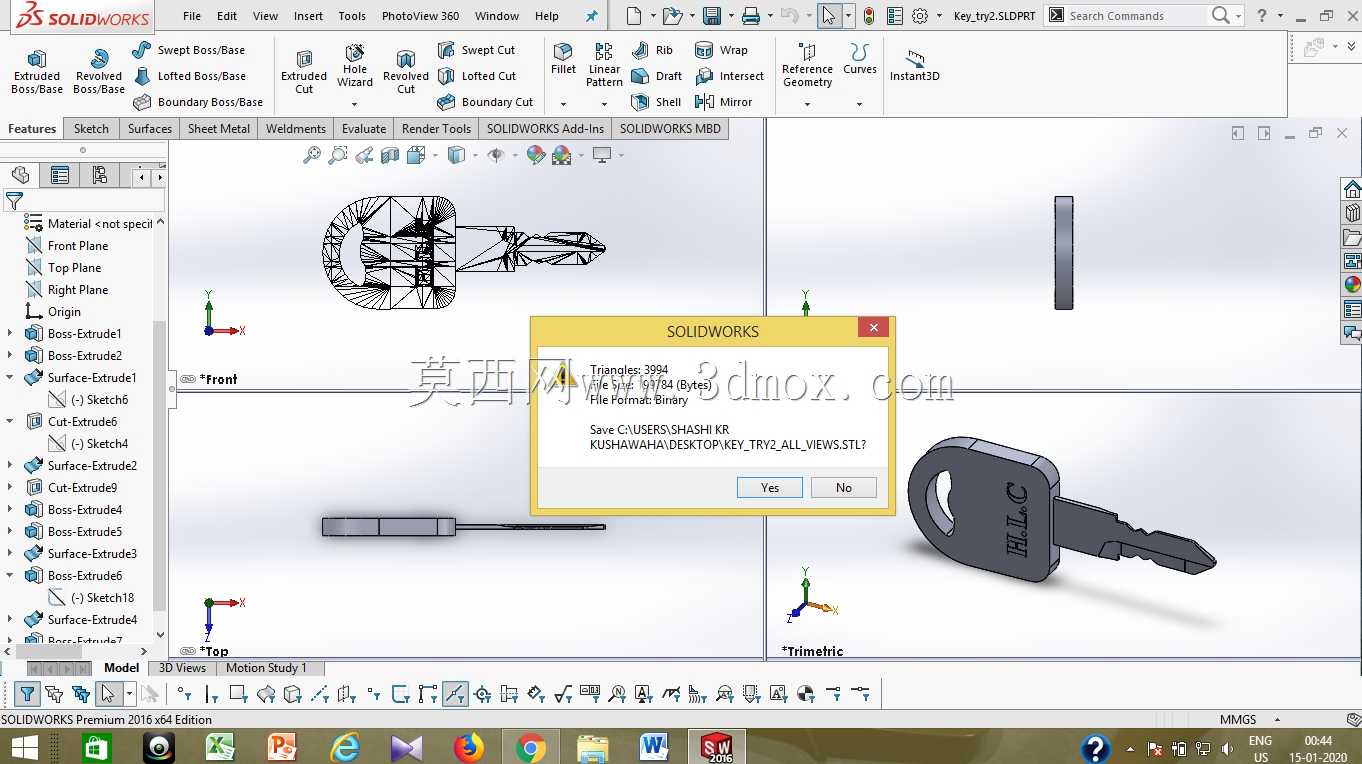Screen dimensions: 1362x764
Task: Toggle Instant3D mode
Action: coord(914,66)
